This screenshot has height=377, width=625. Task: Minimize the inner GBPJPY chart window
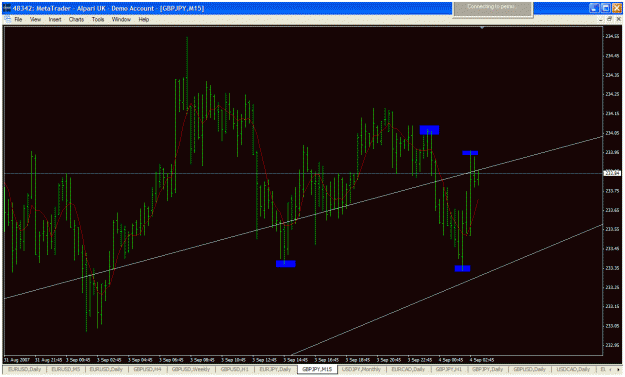601,19
